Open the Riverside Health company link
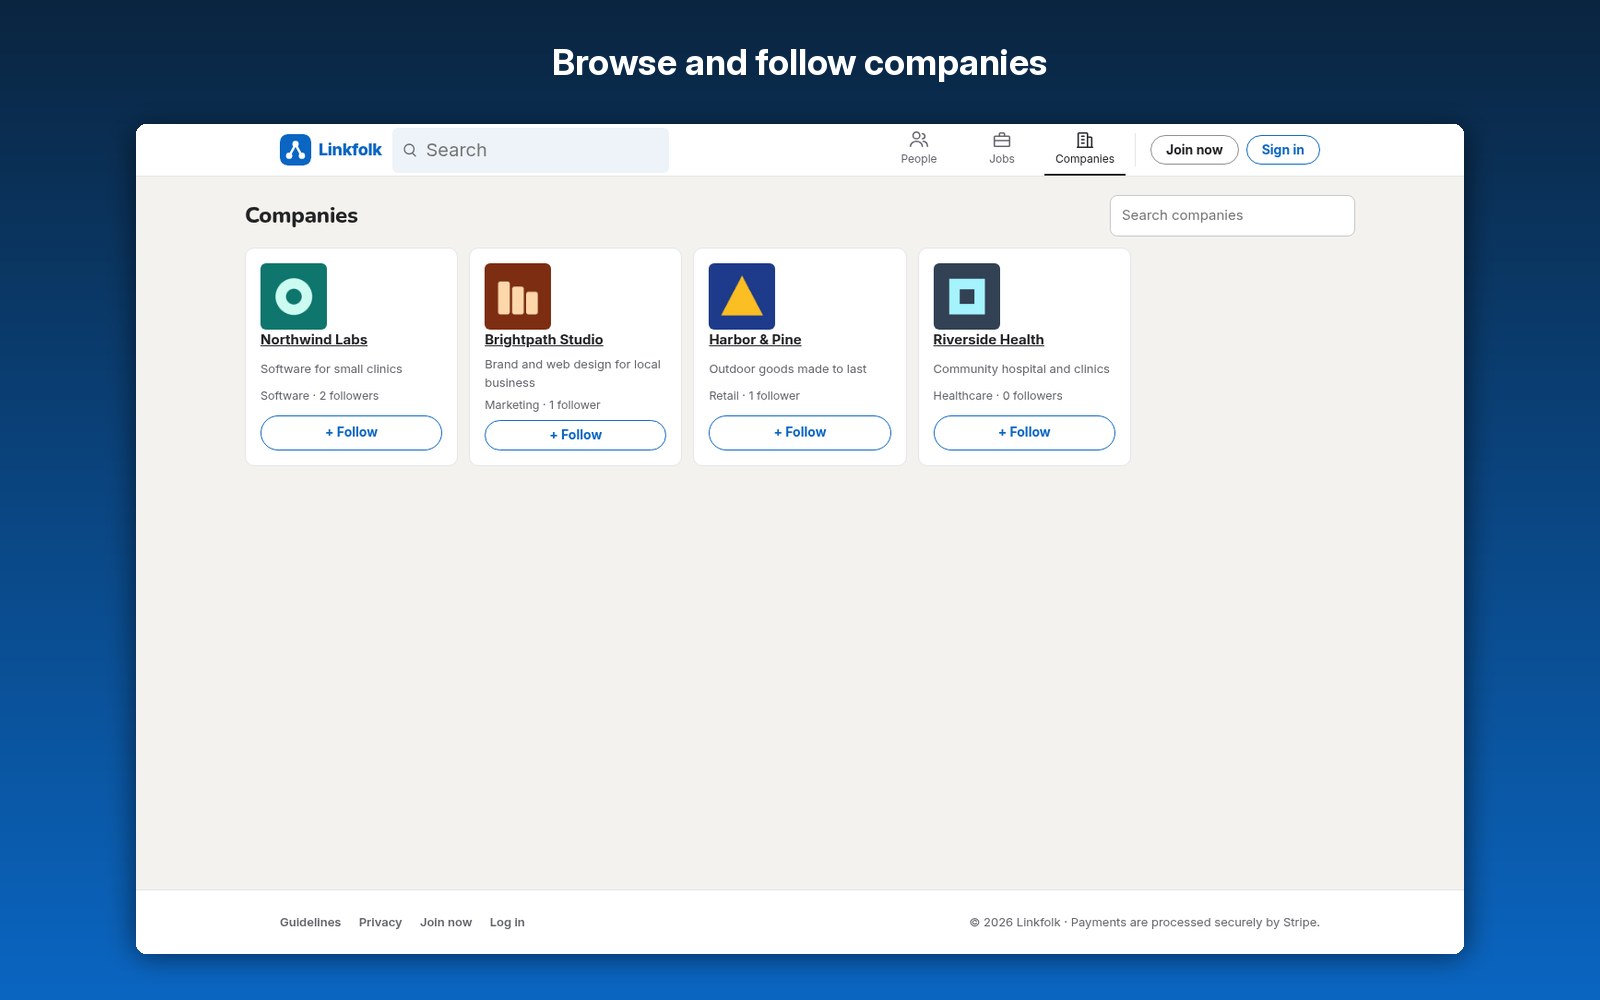The width and height of the screenshot is (1600, 1000). click(988, 340)
